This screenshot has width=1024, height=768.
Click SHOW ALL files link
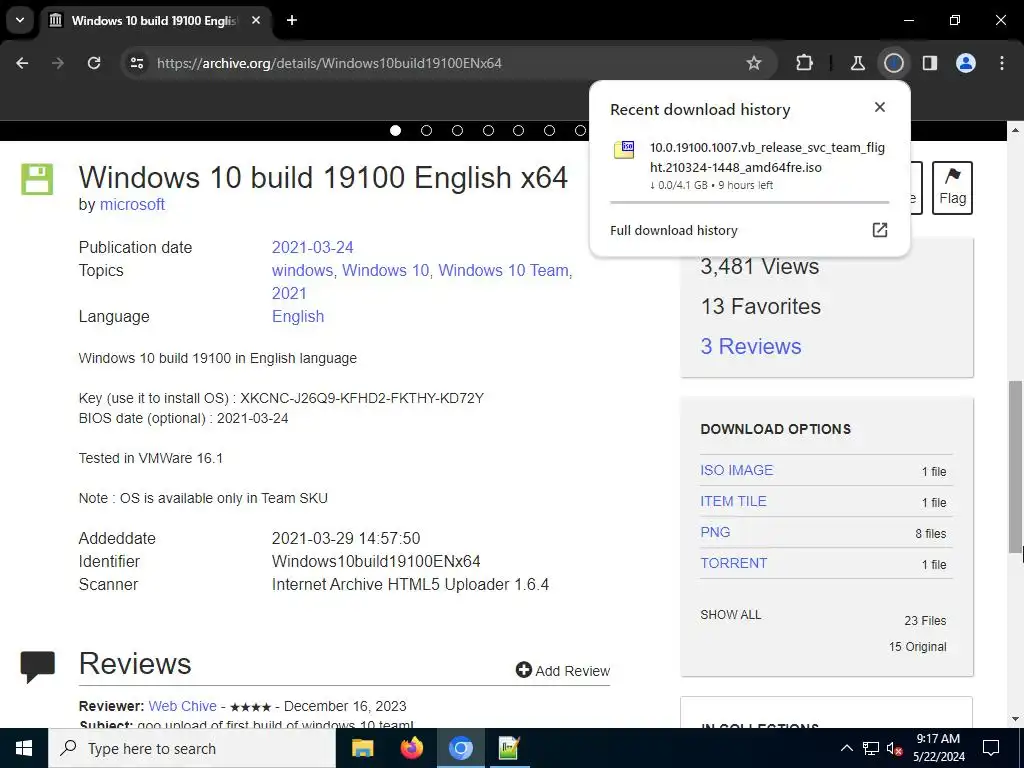pos(731,615)
